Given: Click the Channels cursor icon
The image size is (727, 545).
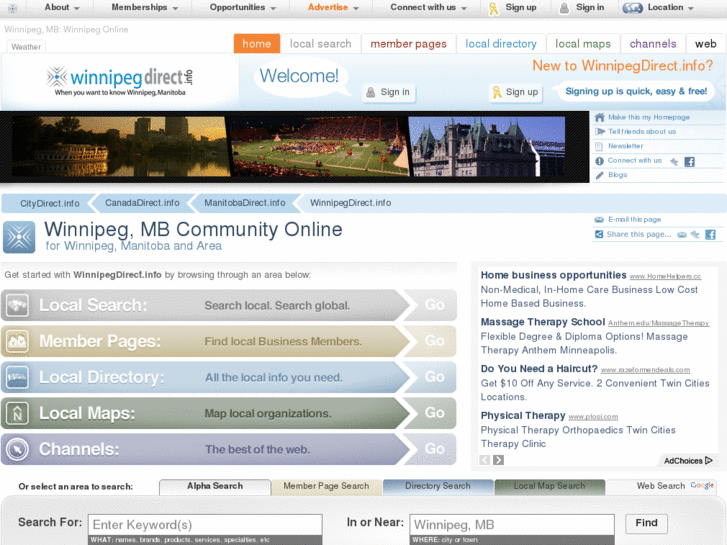Looking at the screenshot, I should (x=17, y=449).
